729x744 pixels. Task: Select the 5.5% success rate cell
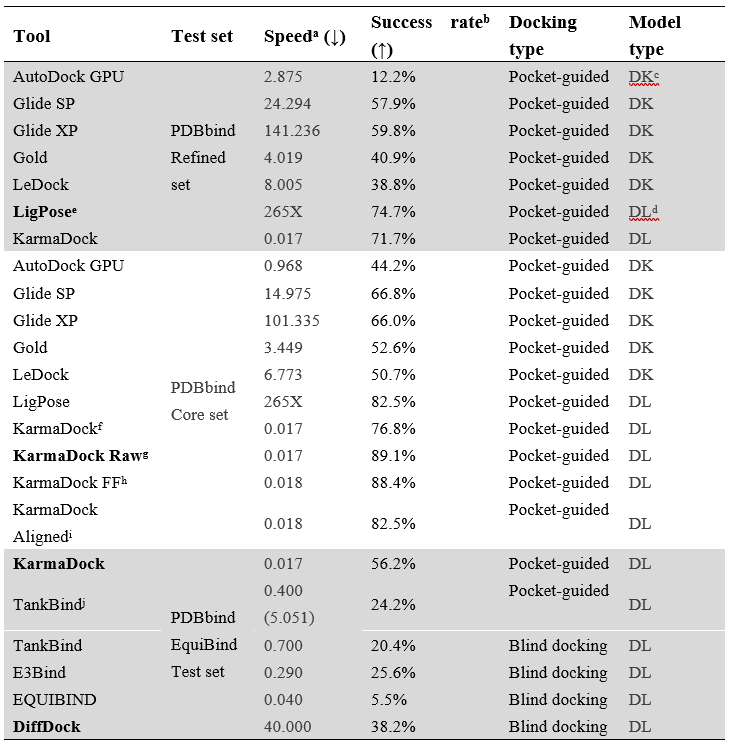tap(388, 699)
